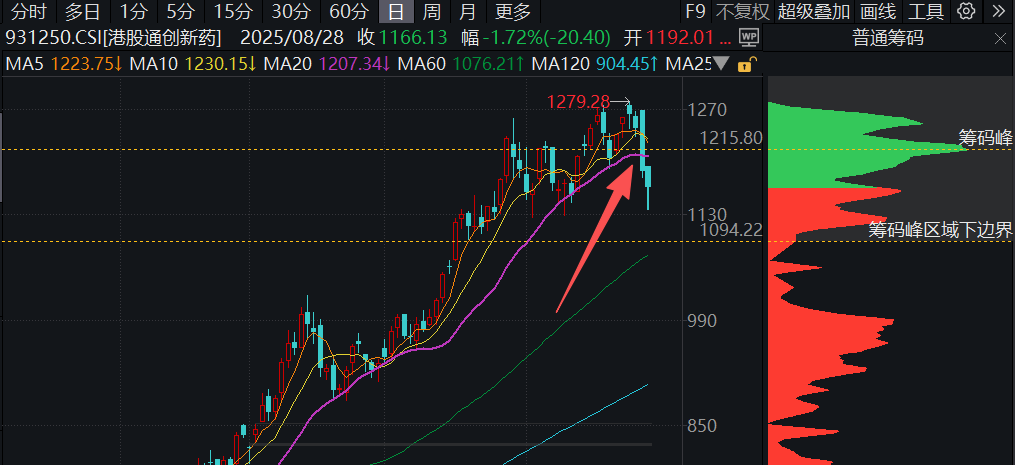Open the 不复权 adjustment option
Viewport: 1015px width, 465px height.
click(742, 11)
